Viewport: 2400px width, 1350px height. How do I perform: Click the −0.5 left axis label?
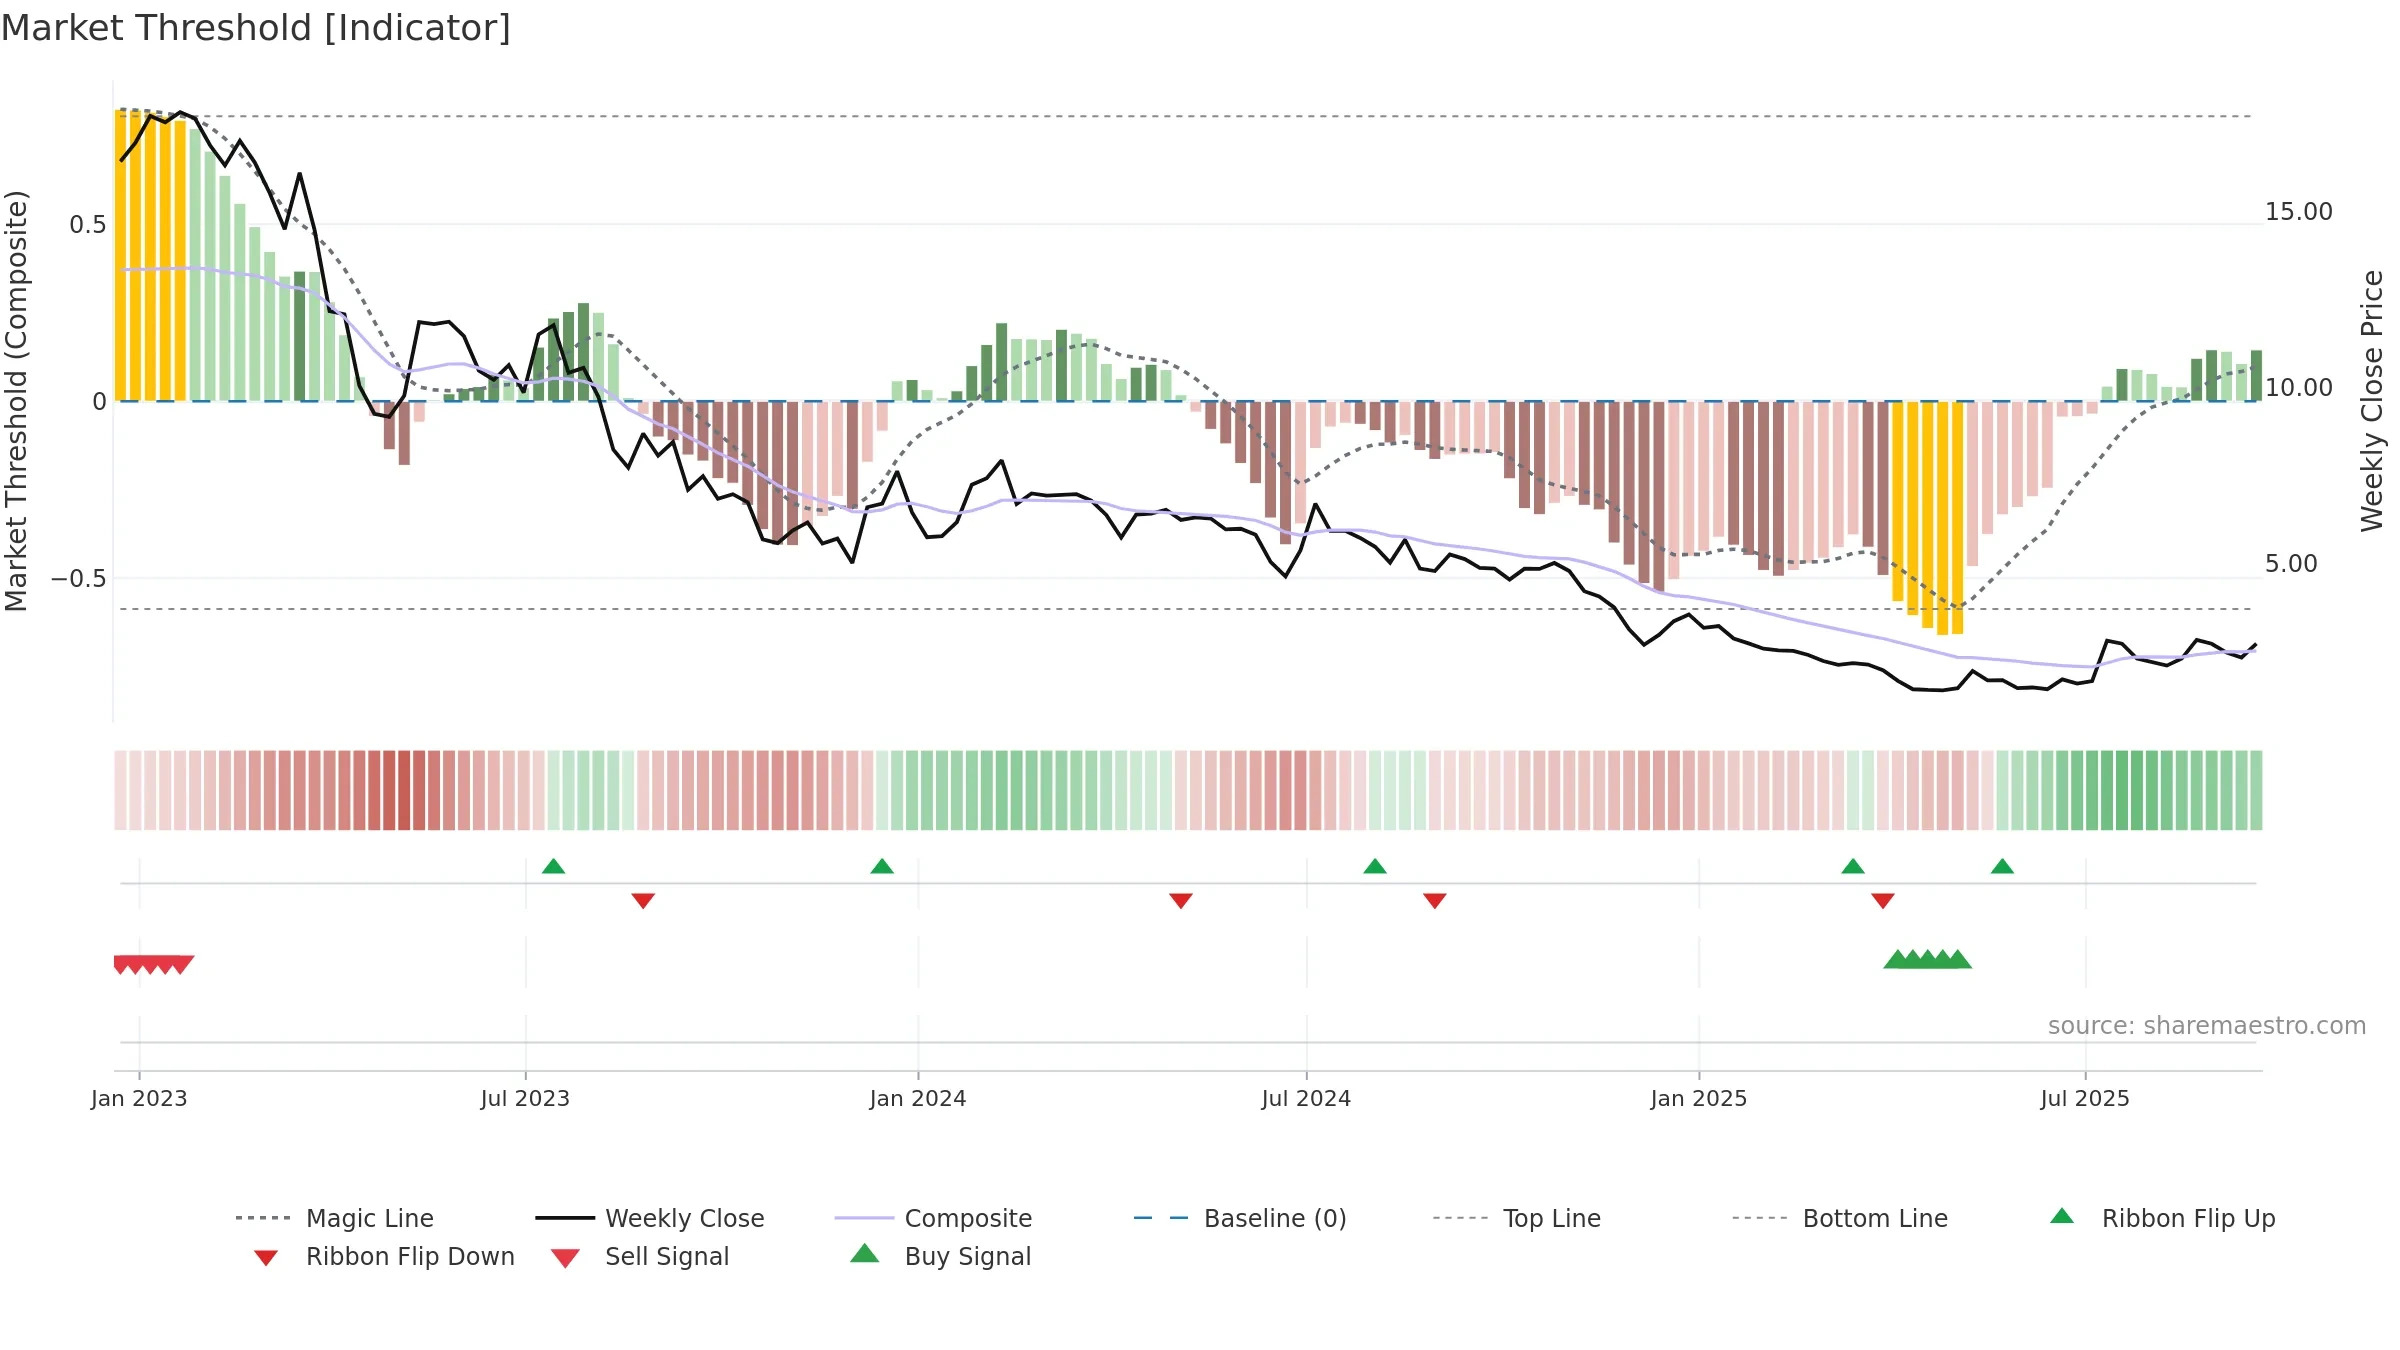tap(79, 579)
